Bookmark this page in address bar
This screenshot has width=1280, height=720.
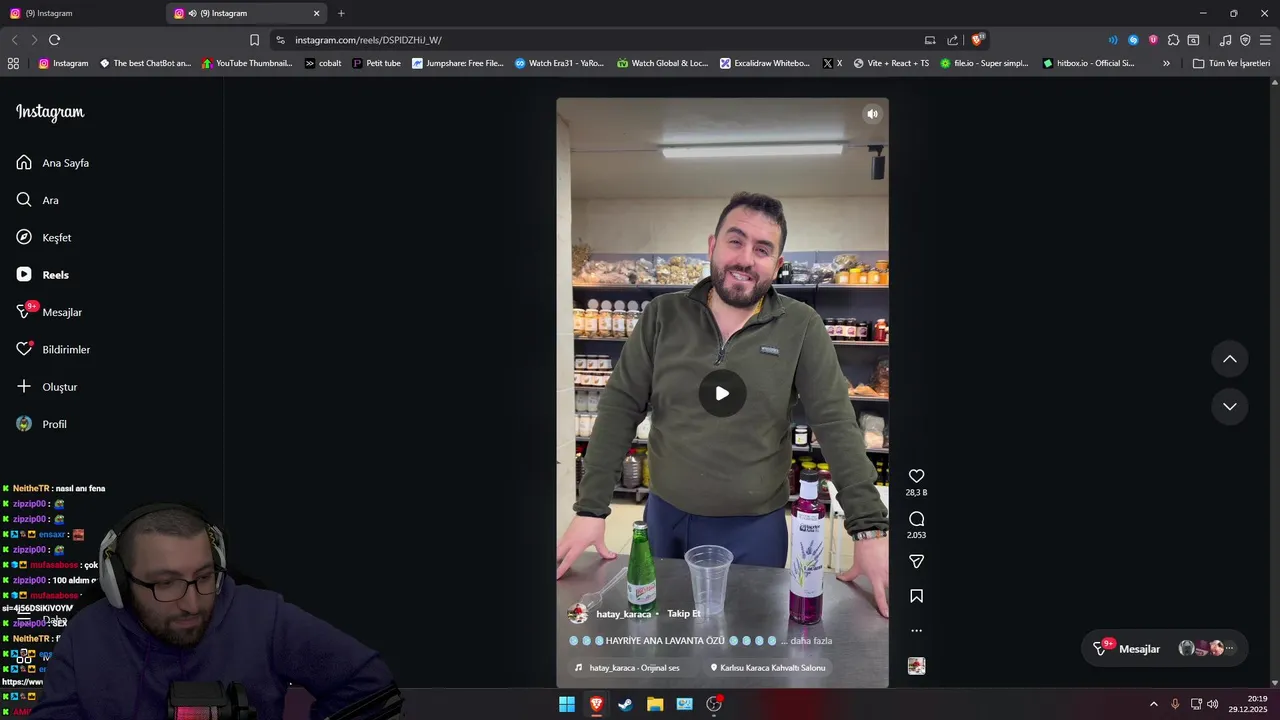coord(254,40)
